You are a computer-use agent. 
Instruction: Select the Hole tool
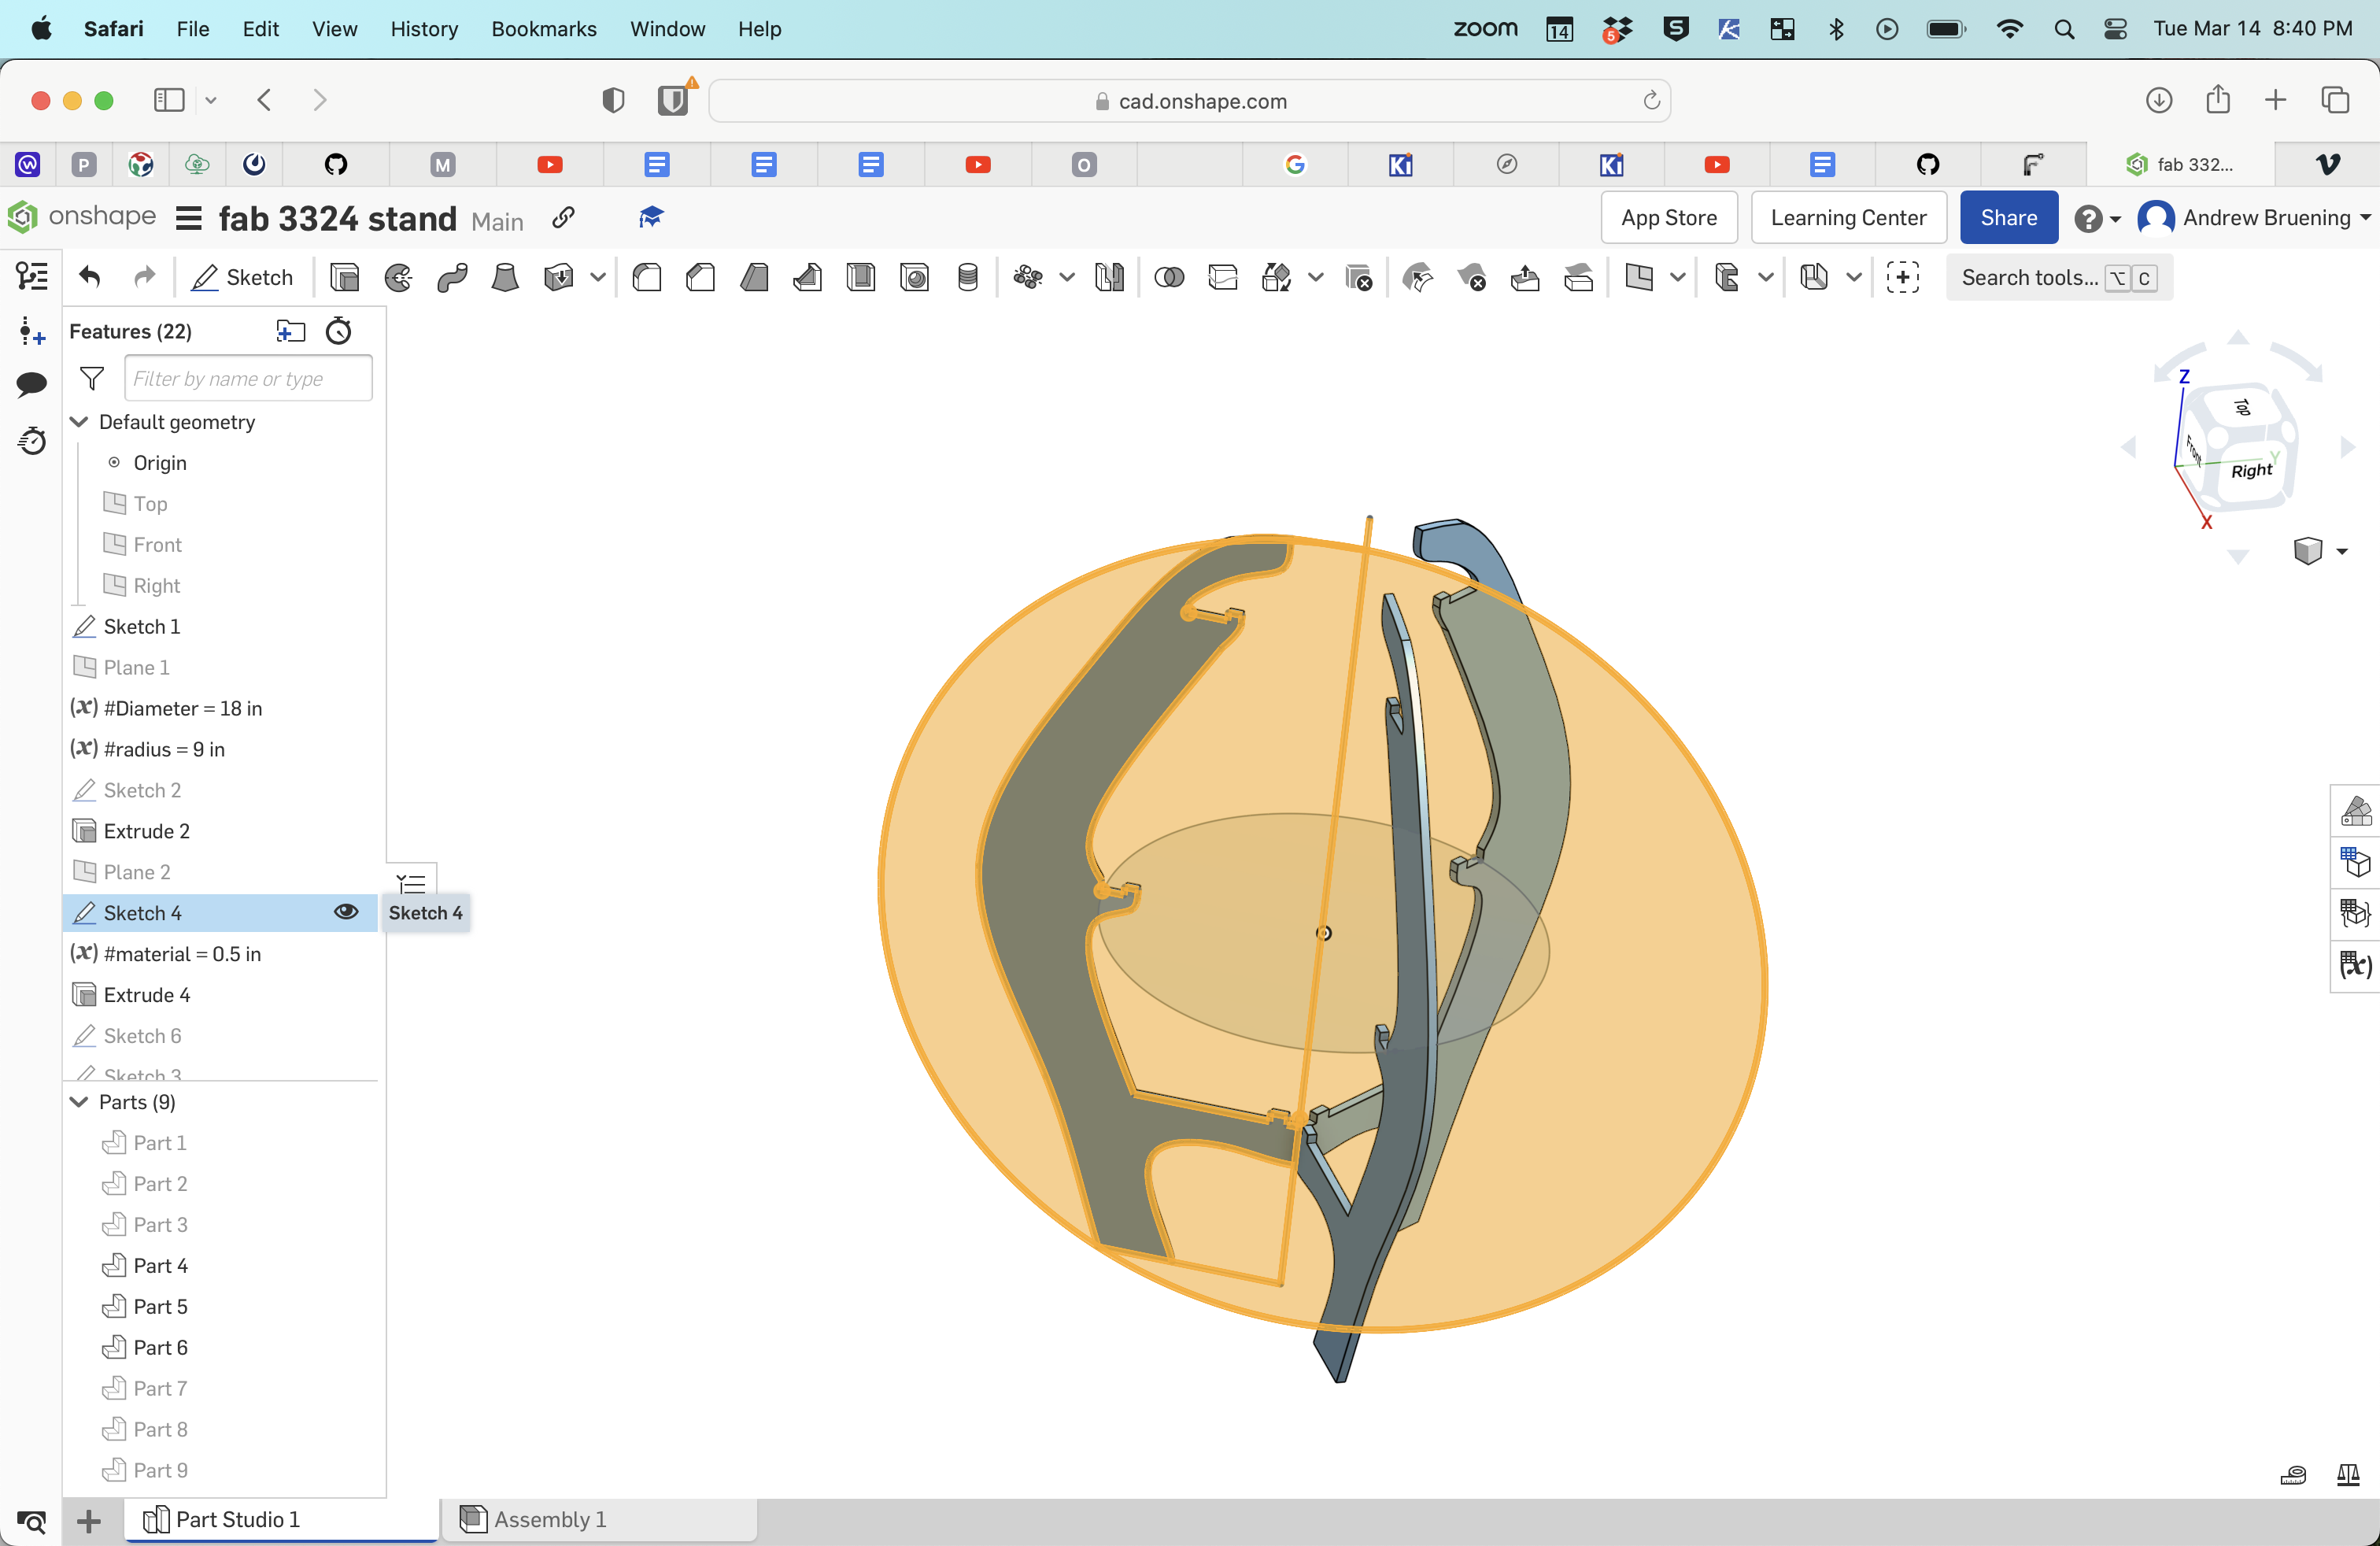(914, 277)
